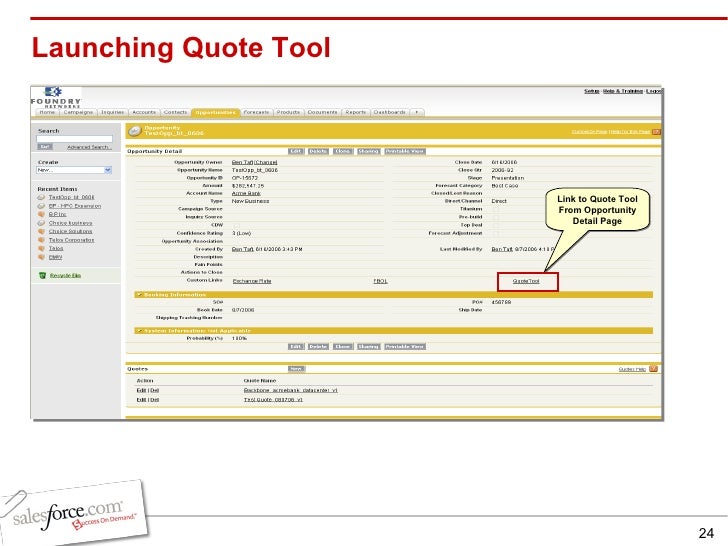Click the Setup link
The width and height of the screenshot is (728, 546).
pos(592,91)
